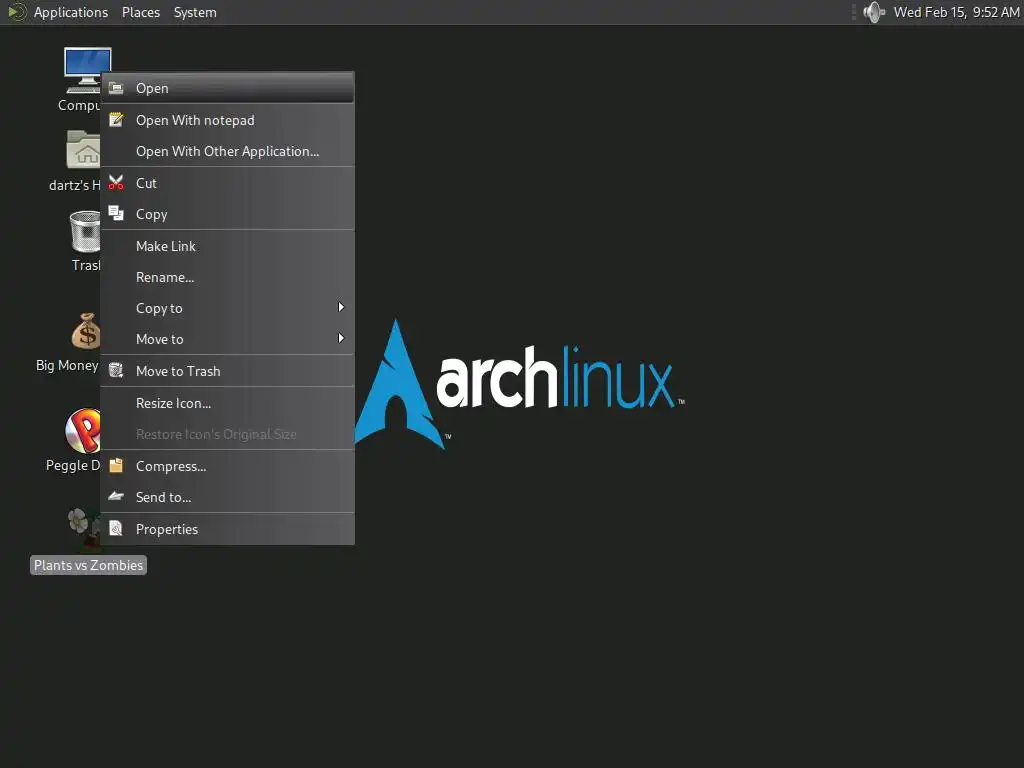This screenshot has height=768, width=1024.
Task: Open the Places menu
Action: 141,12
